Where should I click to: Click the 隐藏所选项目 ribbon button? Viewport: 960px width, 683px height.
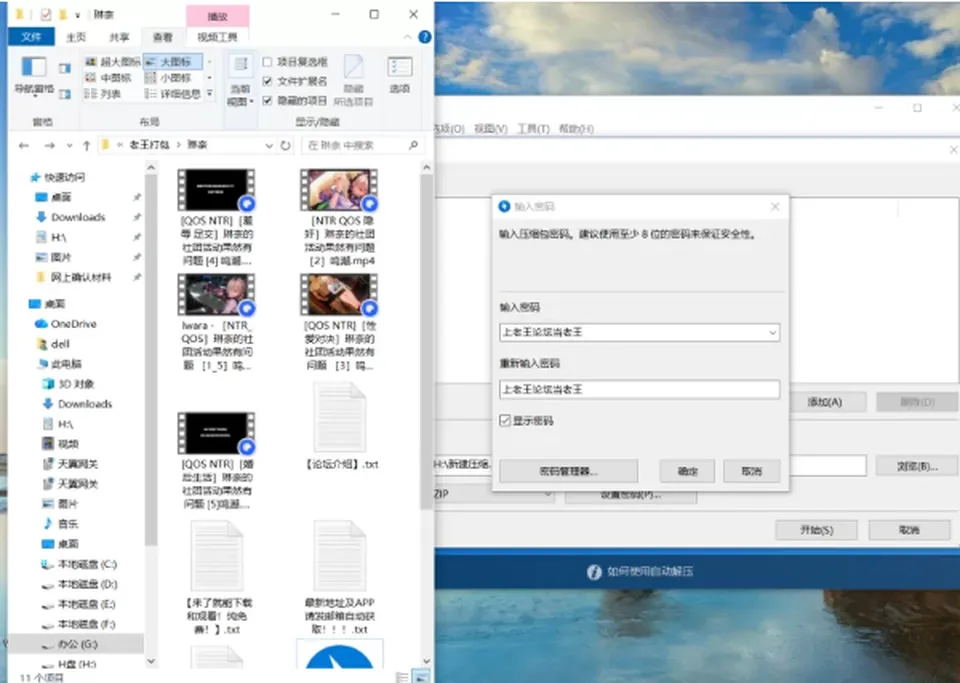[x=353, y=81]
